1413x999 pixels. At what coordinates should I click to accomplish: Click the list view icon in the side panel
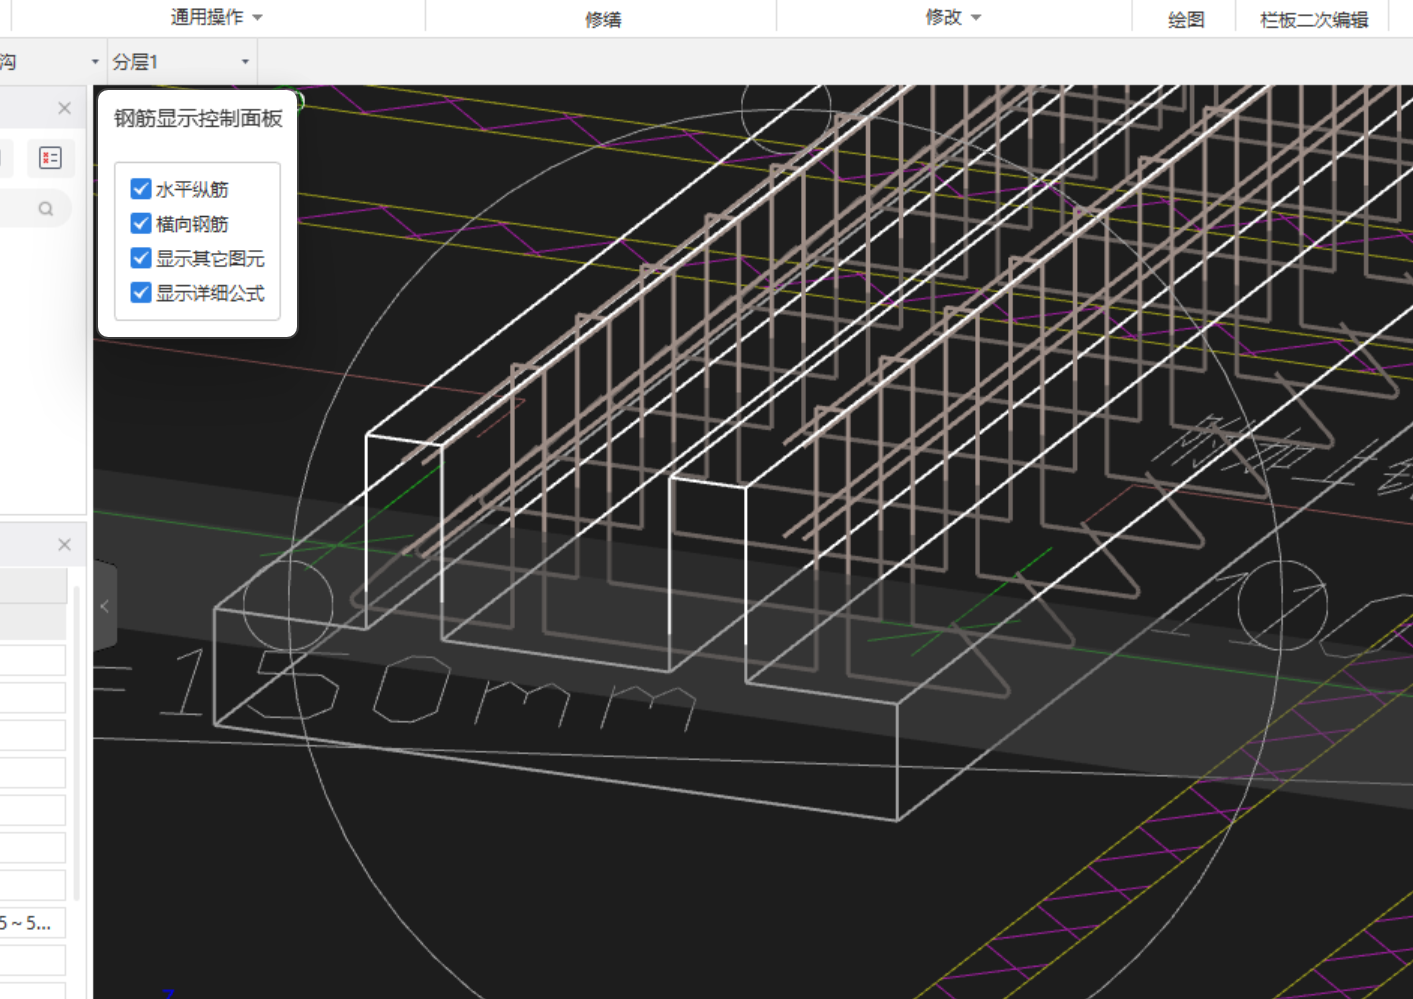coord(50,158)
